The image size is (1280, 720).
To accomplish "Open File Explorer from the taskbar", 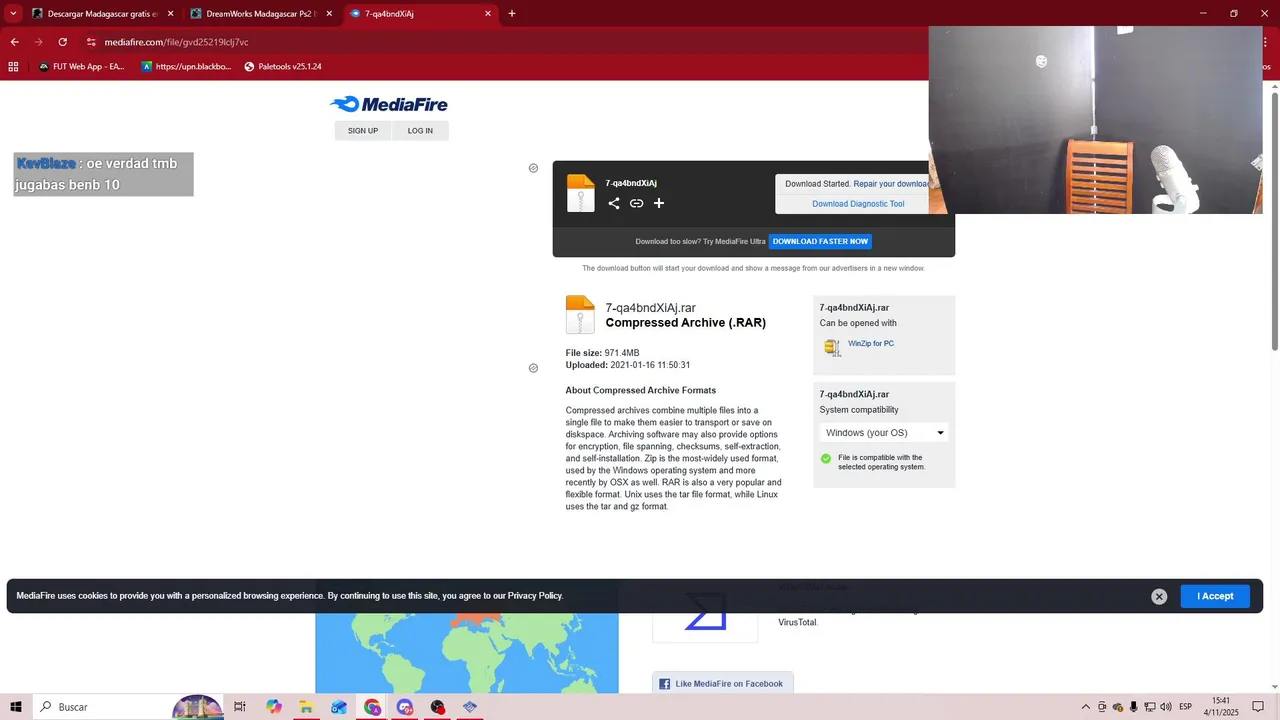I will click(x=306, y=707).
